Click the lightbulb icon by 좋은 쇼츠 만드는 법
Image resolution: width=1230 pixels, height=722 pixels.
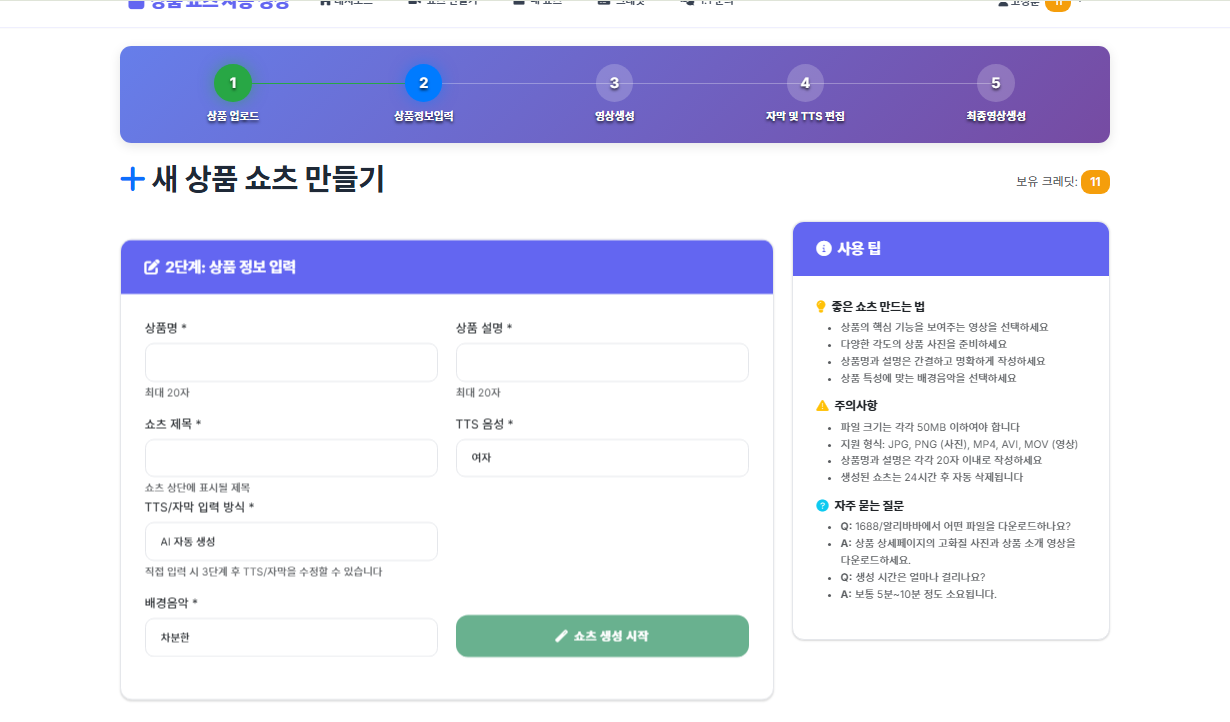822,306
